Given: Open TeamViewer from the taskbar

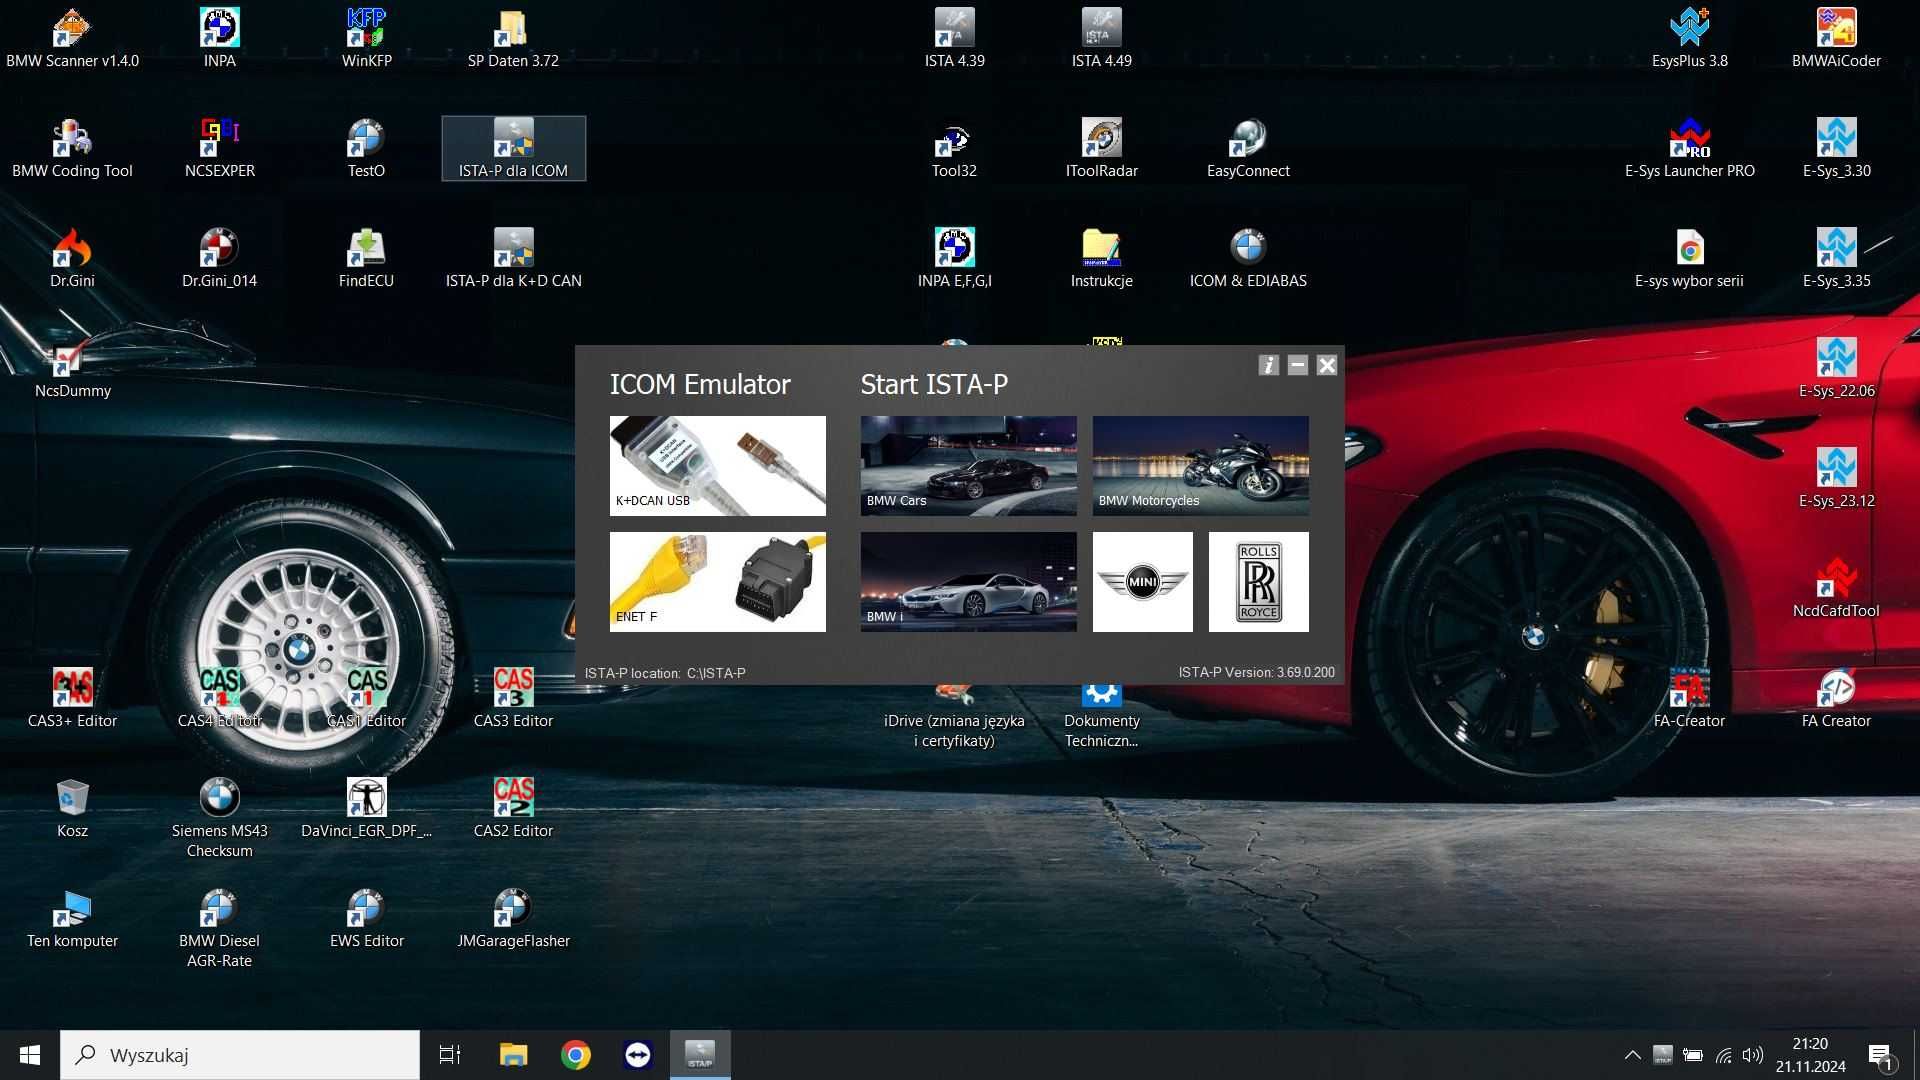Looking at the screenshot, I should (x=637, y=1055).
